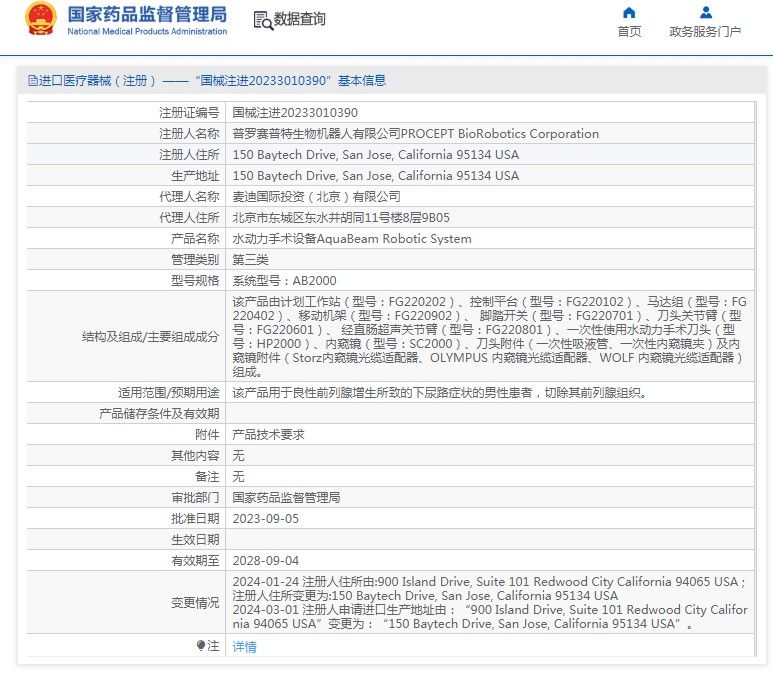The height and width of the screenshot is (674, 773).
Task: Click National Medical Products Administration subtitle
Action: (147, 31)
